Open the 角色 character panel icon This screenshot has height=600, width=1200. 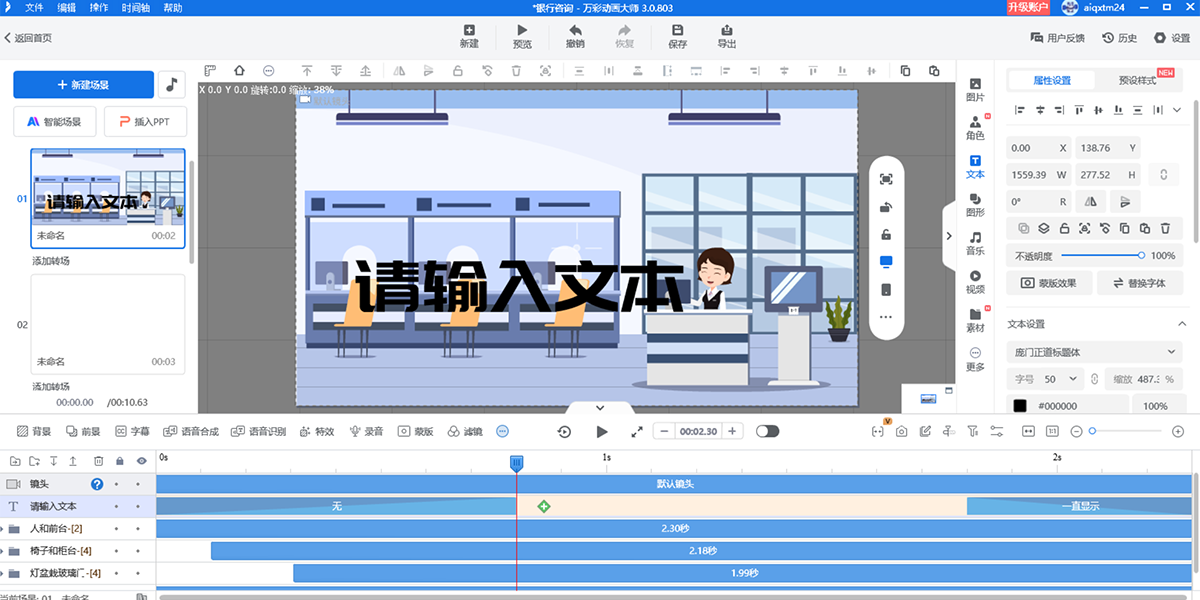coord(975,122)
